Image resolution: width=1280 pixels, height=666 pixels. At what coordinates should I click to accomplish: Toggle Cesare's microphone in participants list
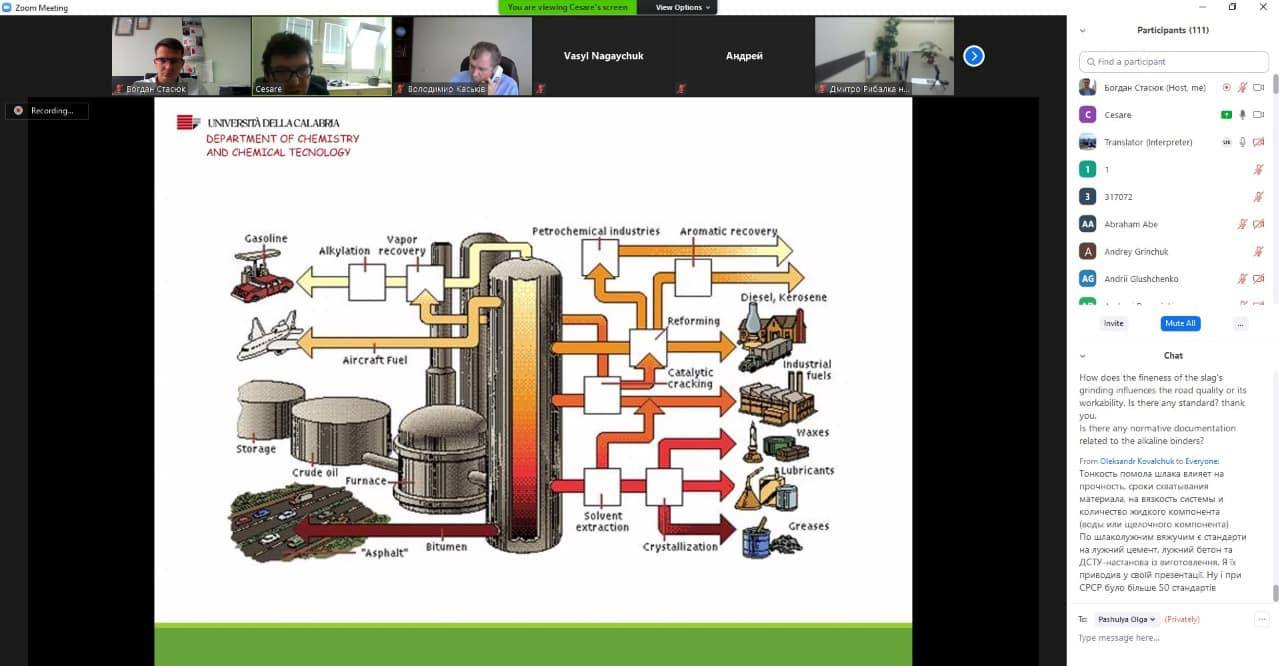coord(1243,115)
